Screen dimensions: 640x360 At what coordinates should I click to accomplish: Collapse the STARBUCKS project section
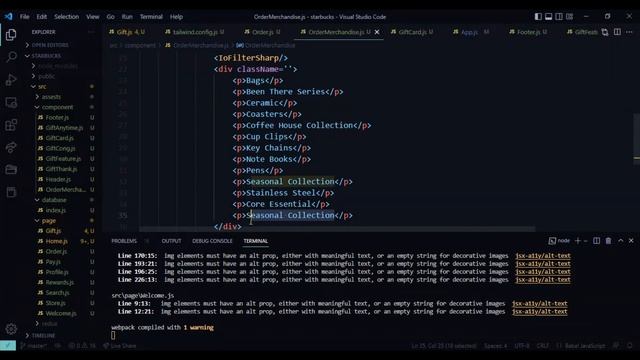point(46,56)
